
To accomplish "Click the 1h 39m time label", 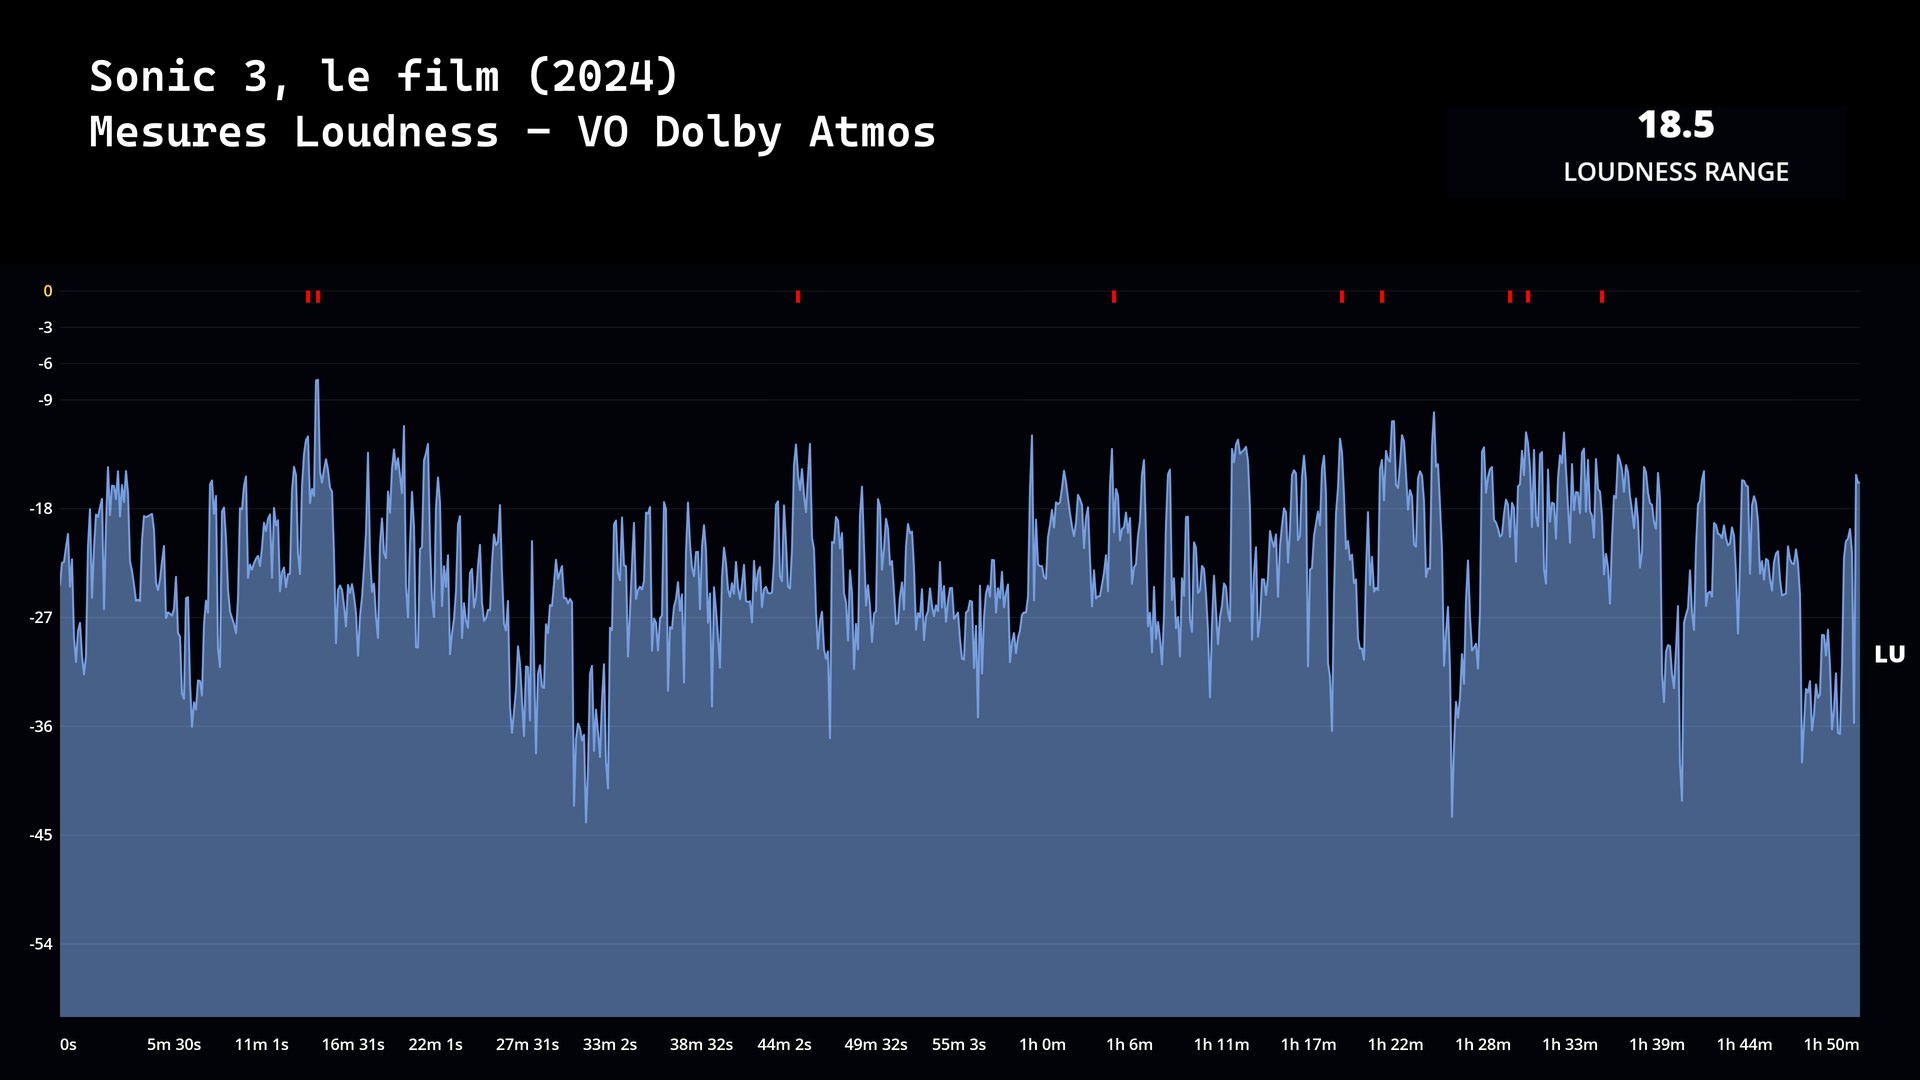I will pos(1657,1044).
